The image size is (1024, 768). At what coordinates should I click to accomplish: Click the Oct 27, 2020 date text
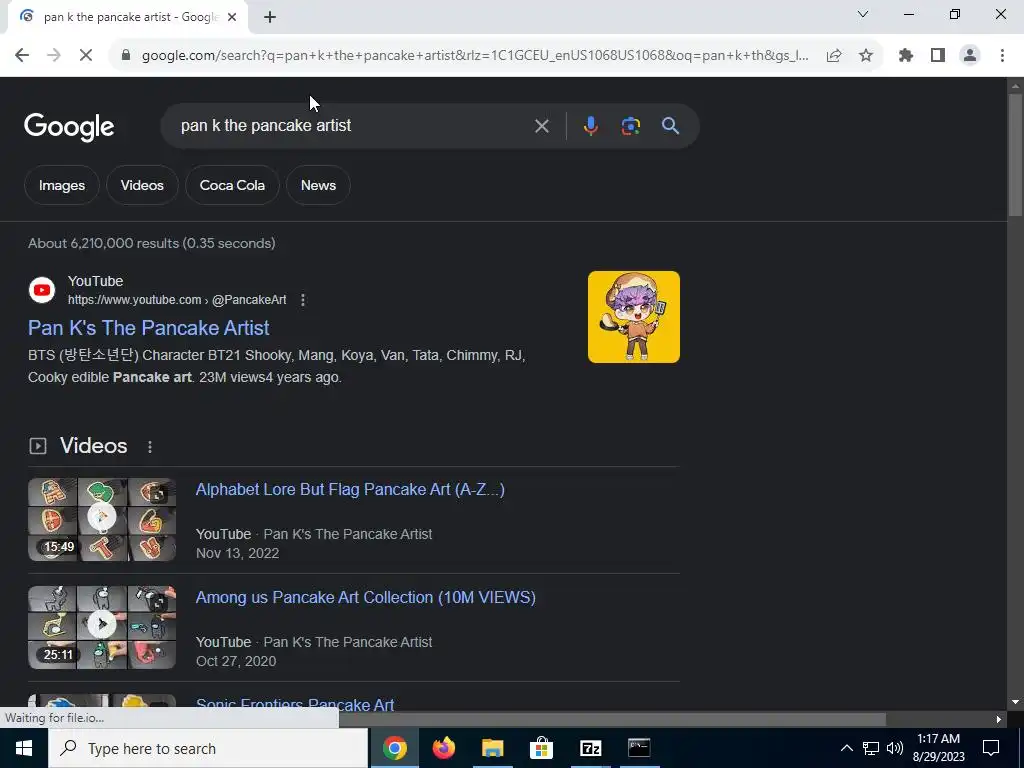[x=236, y=661]
